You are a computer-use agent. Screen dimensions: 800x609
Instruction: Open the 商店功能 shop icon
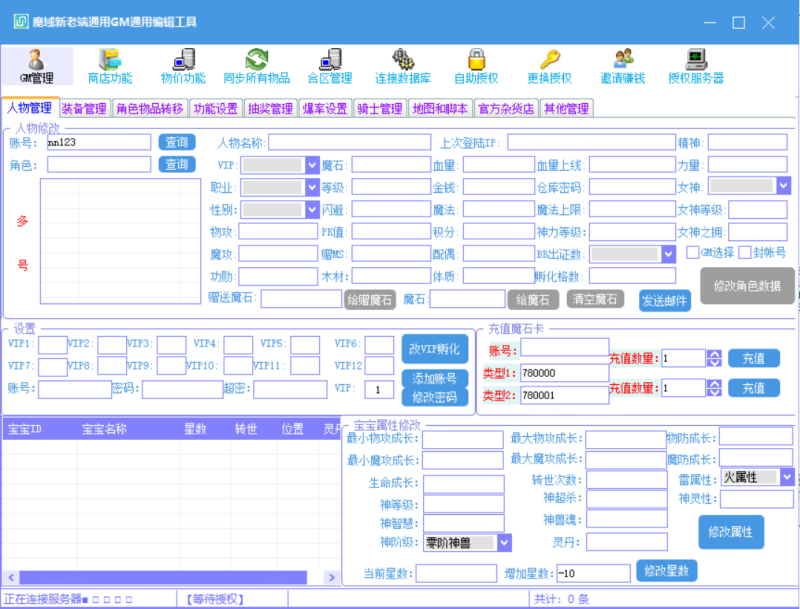110,66
